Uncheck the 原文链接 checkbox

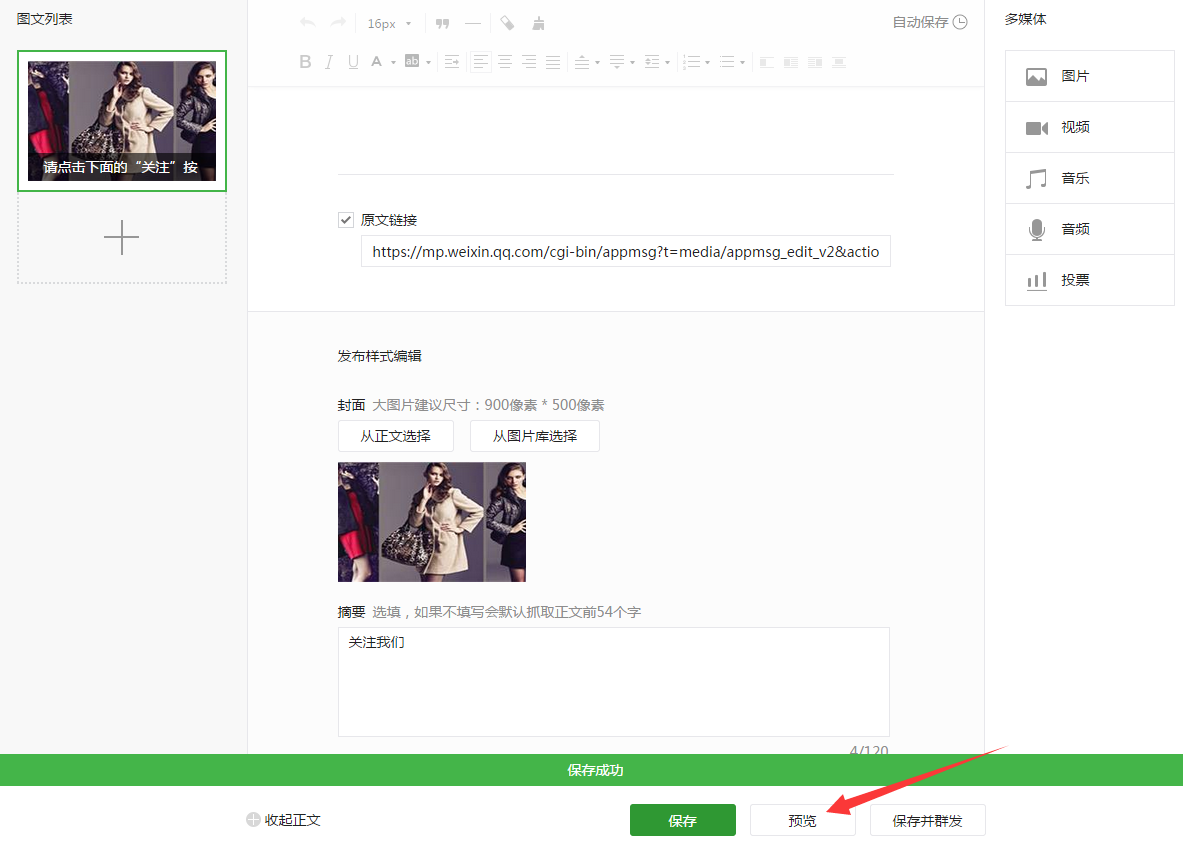point(346,220)
